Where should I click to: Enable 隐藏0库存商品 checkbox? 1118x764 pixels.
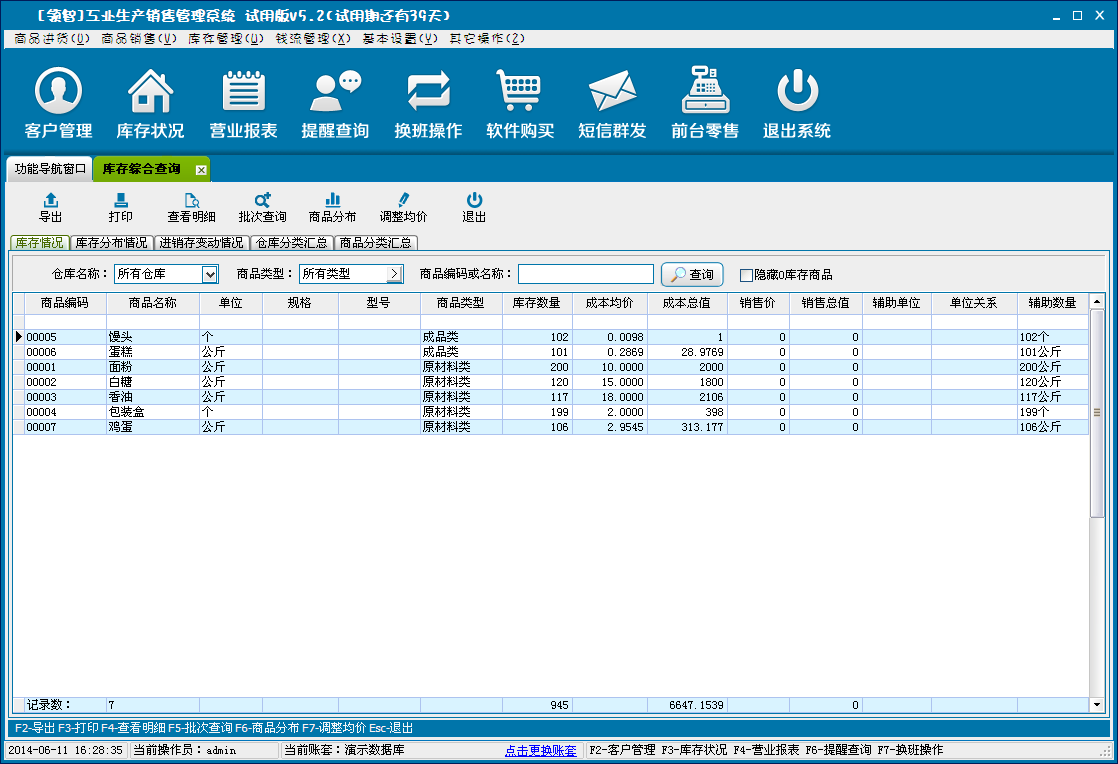[x=746, y=275]
